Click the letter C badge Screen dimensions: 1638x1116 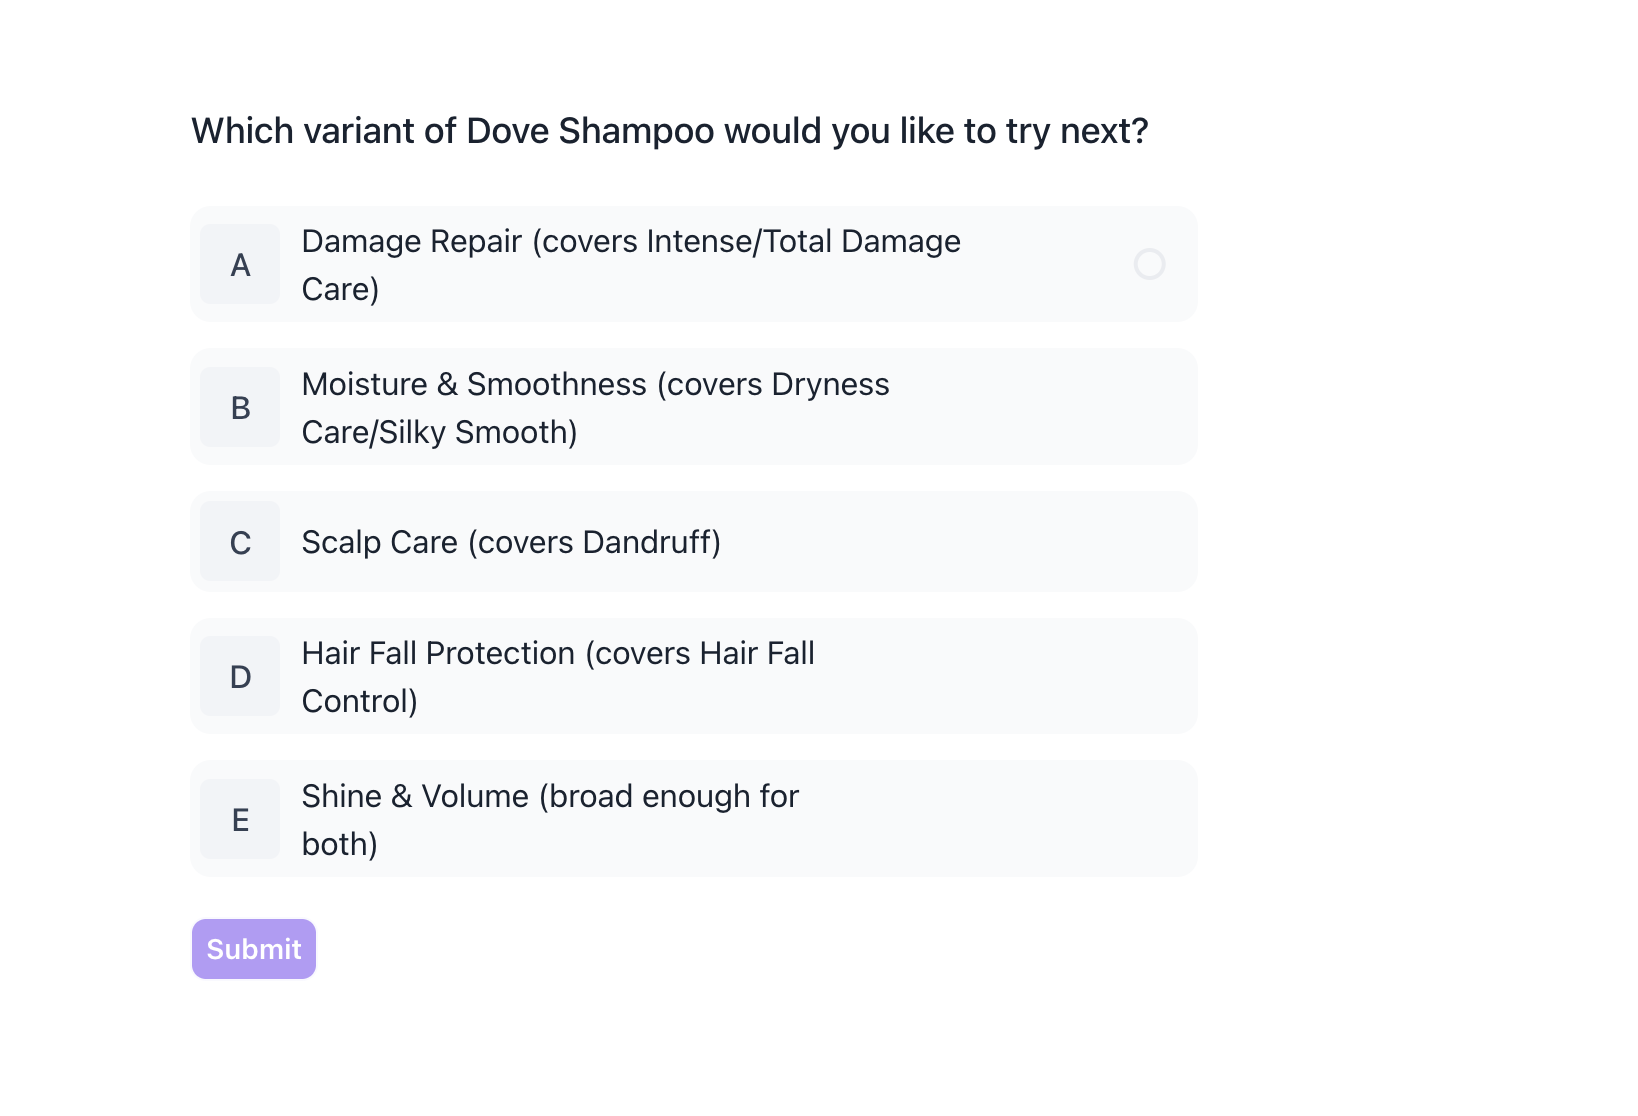click(x=240, y=542)
